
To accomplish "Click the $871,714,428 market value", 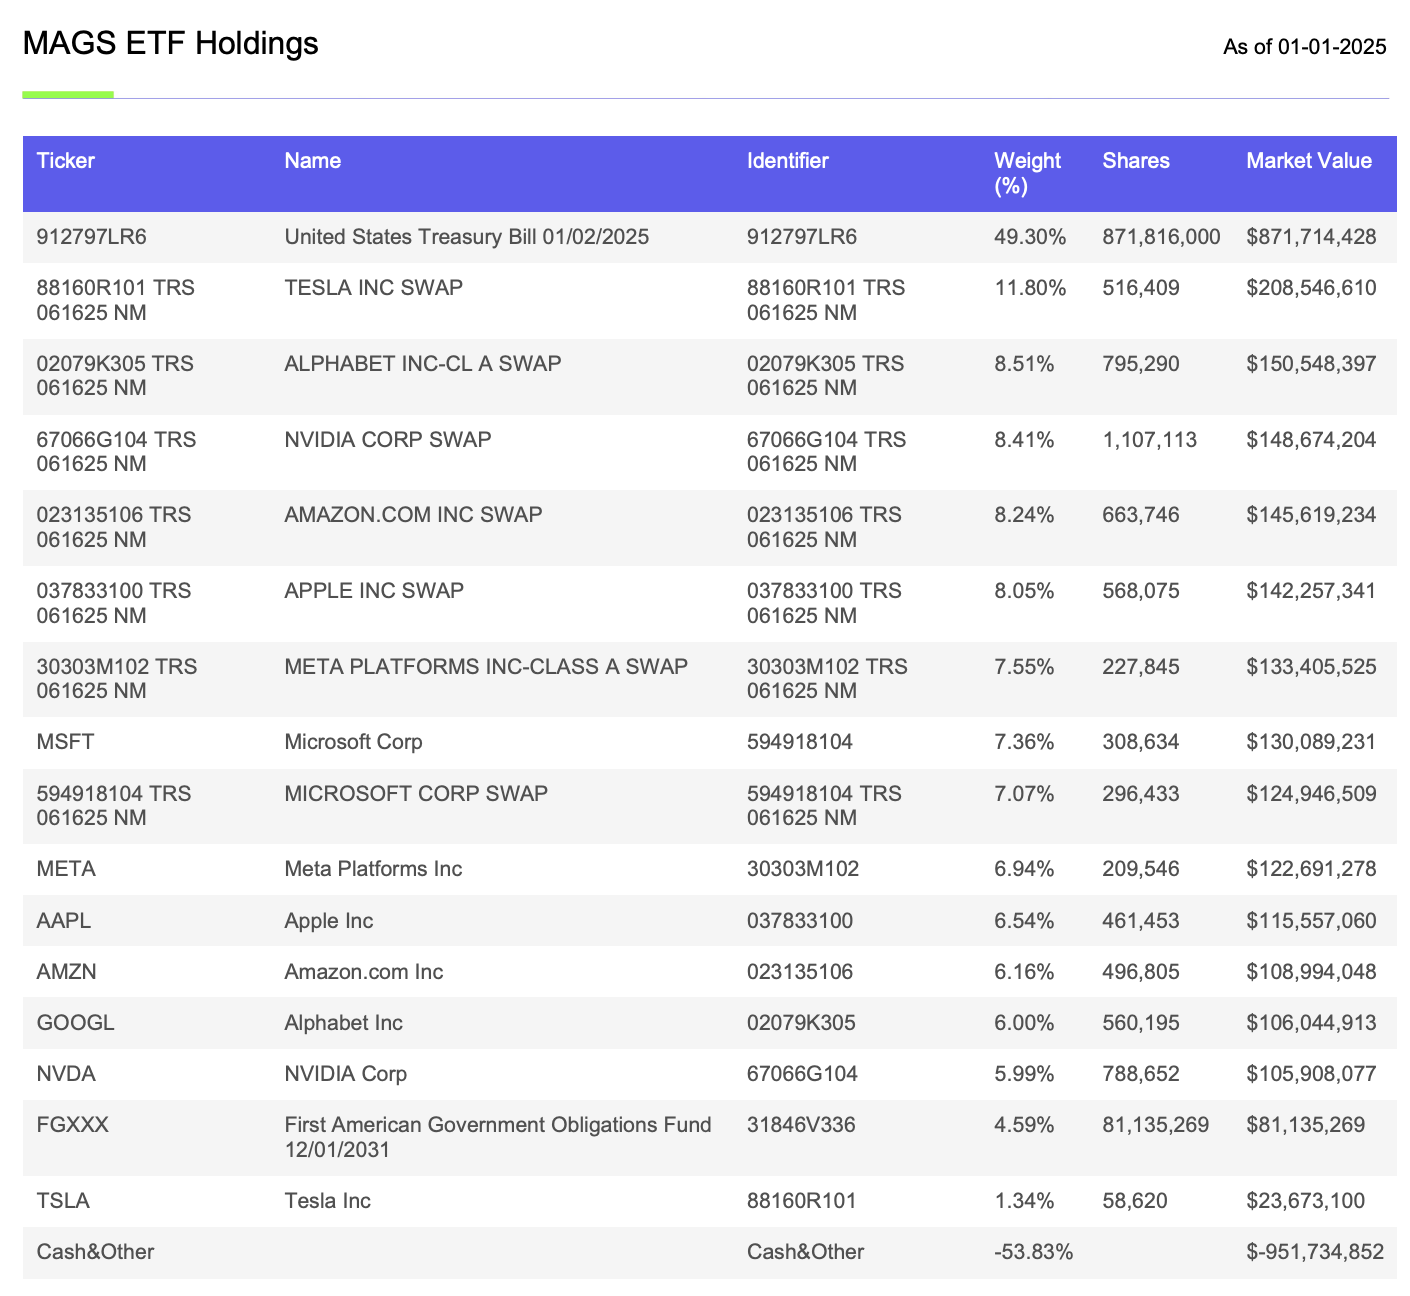I will 1311,237.
